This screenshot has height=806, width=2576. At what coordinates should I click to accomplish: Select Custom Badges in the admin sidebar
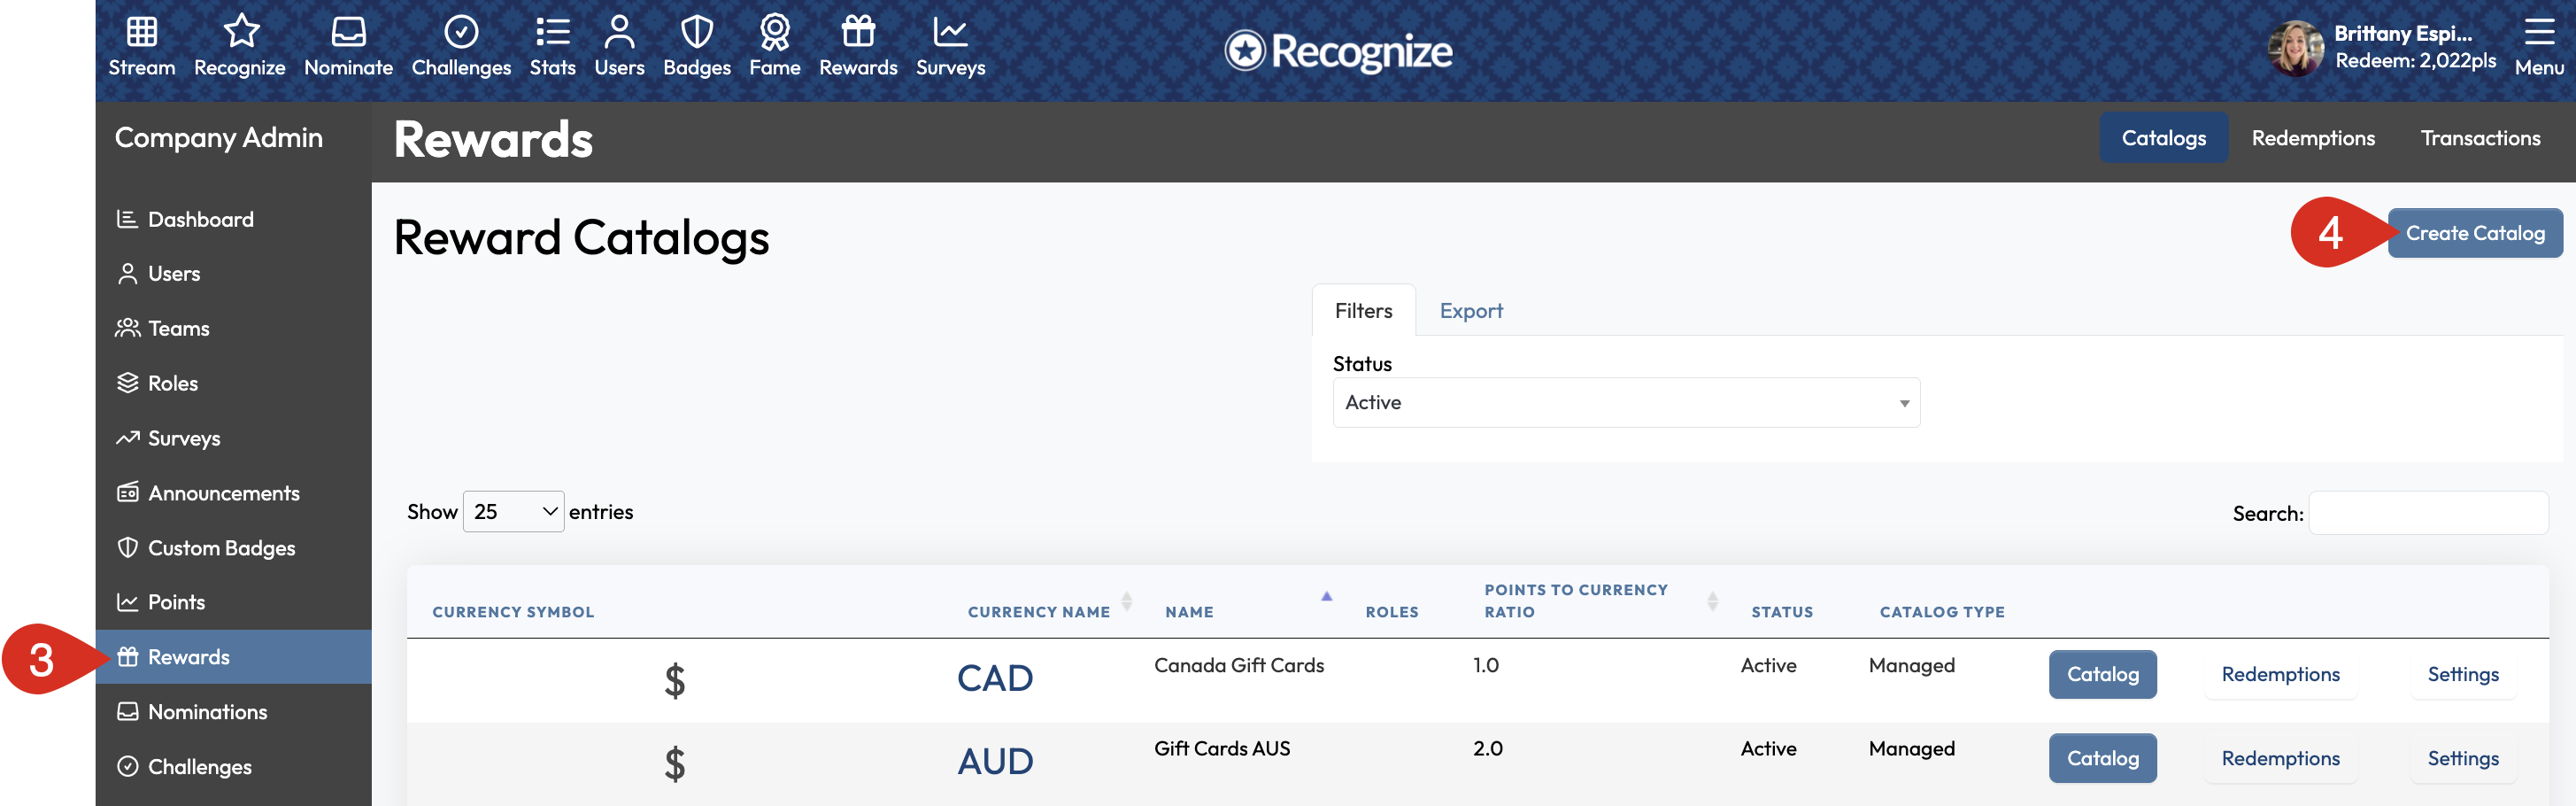222,548
